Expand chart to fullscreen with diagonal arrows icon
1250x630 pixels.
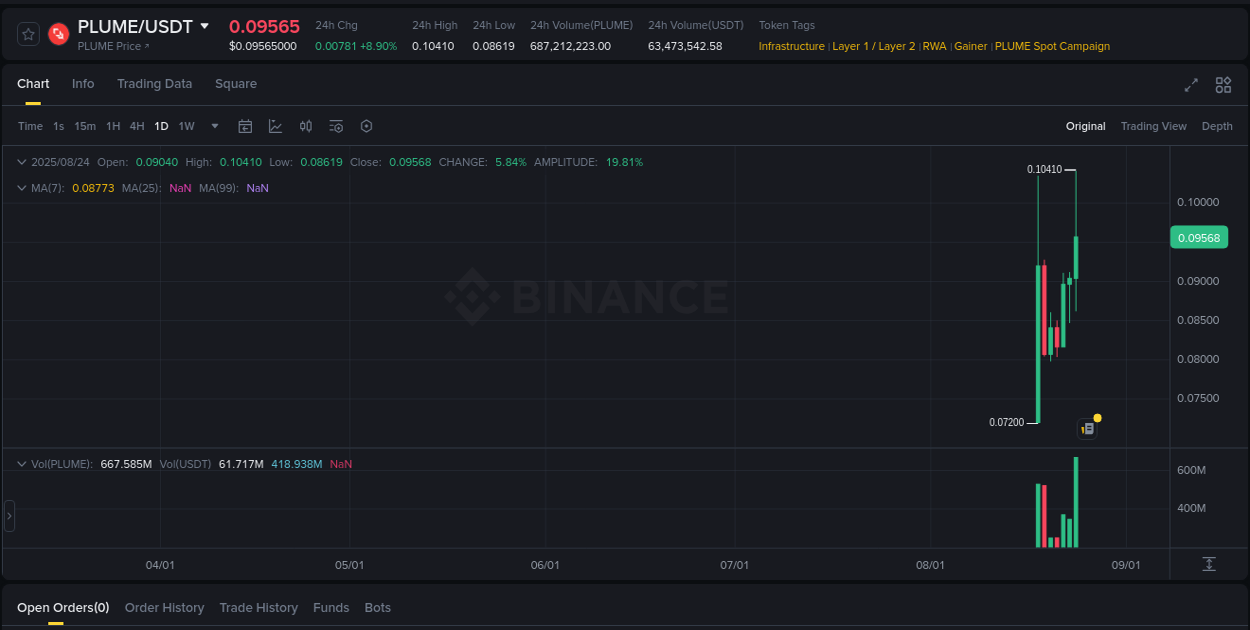point(1190,85)
